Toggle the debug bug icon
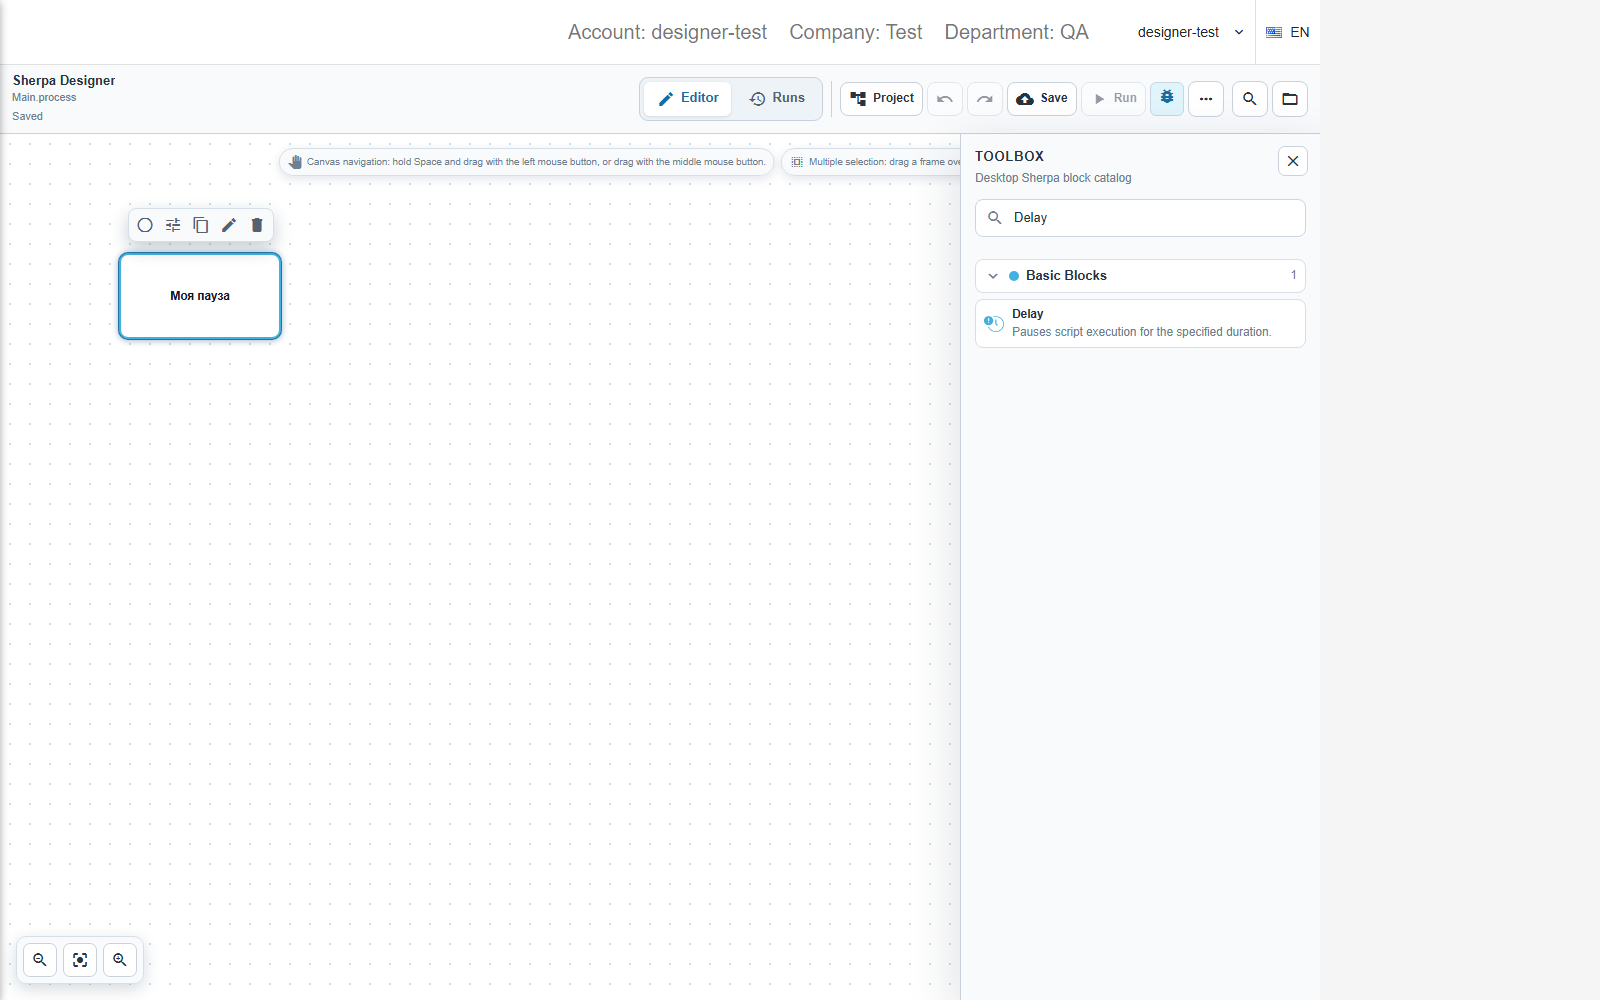Screen dimensions: 1600x1000 1167,98
